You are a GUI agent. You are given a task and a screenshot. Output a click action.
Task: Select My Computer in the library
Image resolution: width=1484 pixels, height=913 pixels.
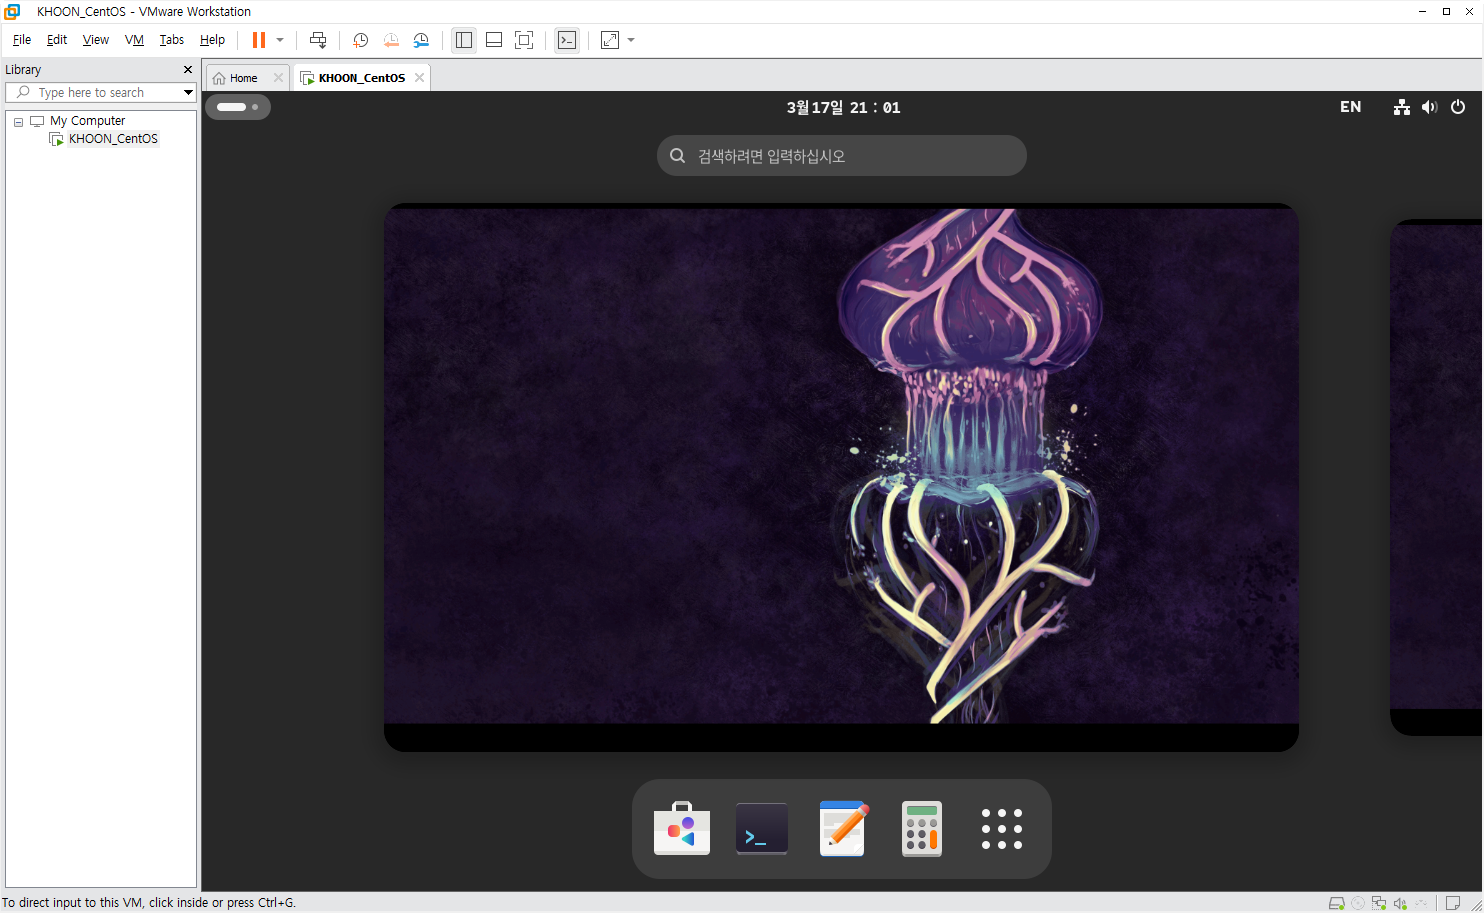[87, 121]
